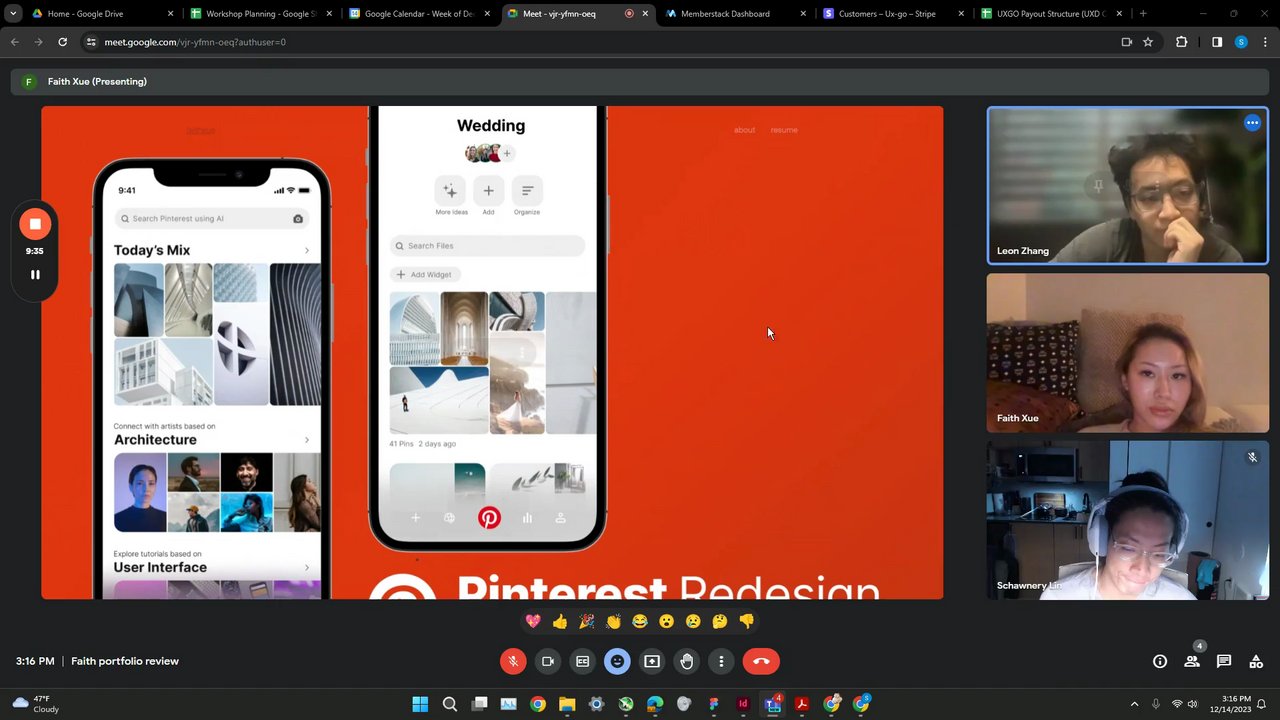Select Faith Xue's video tile

pyautogui.click(x=1128, y=353)
